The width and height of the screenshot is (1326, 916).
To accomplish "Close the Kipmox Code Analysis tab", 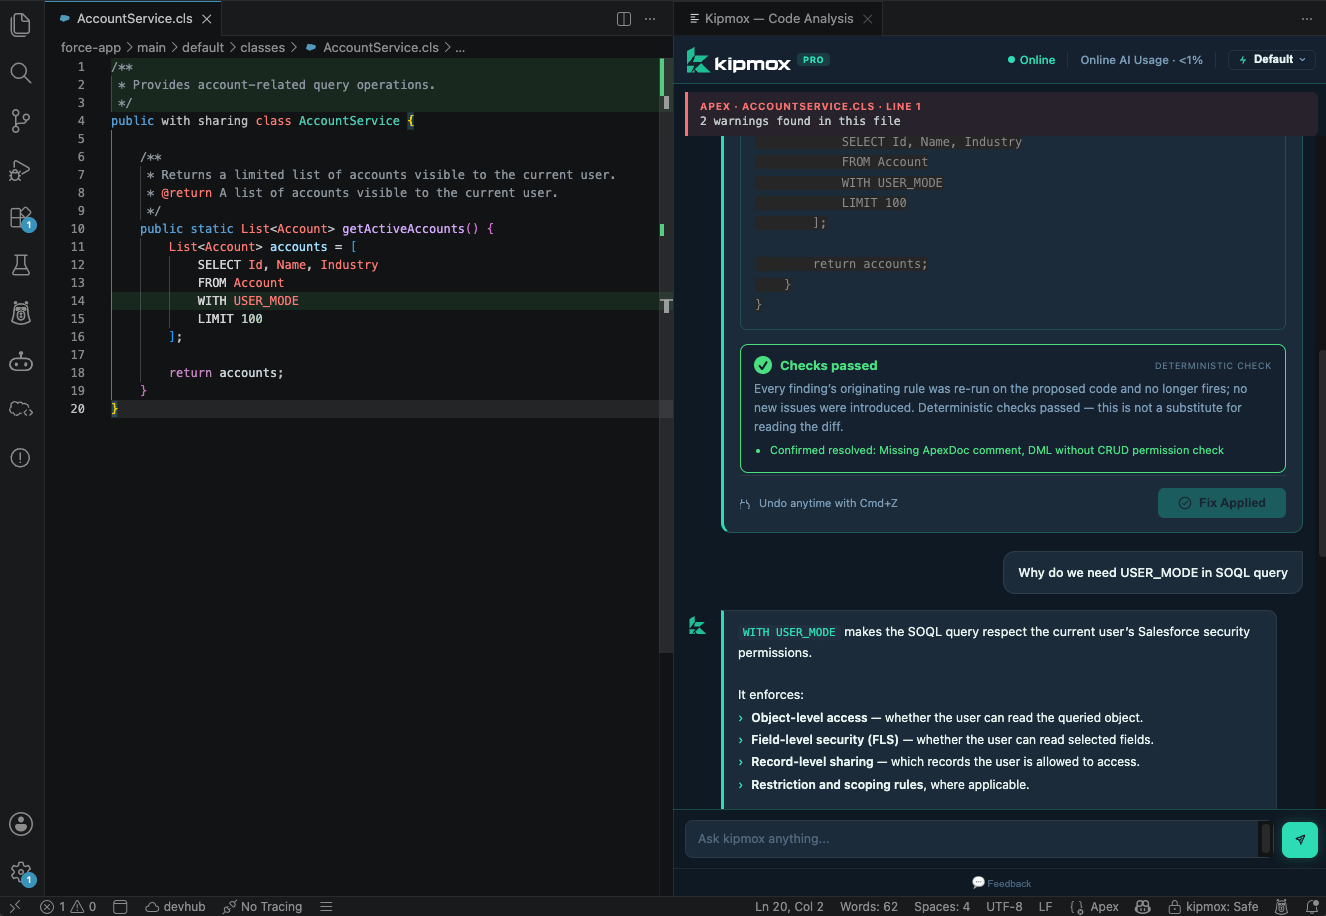I will 867,19.
